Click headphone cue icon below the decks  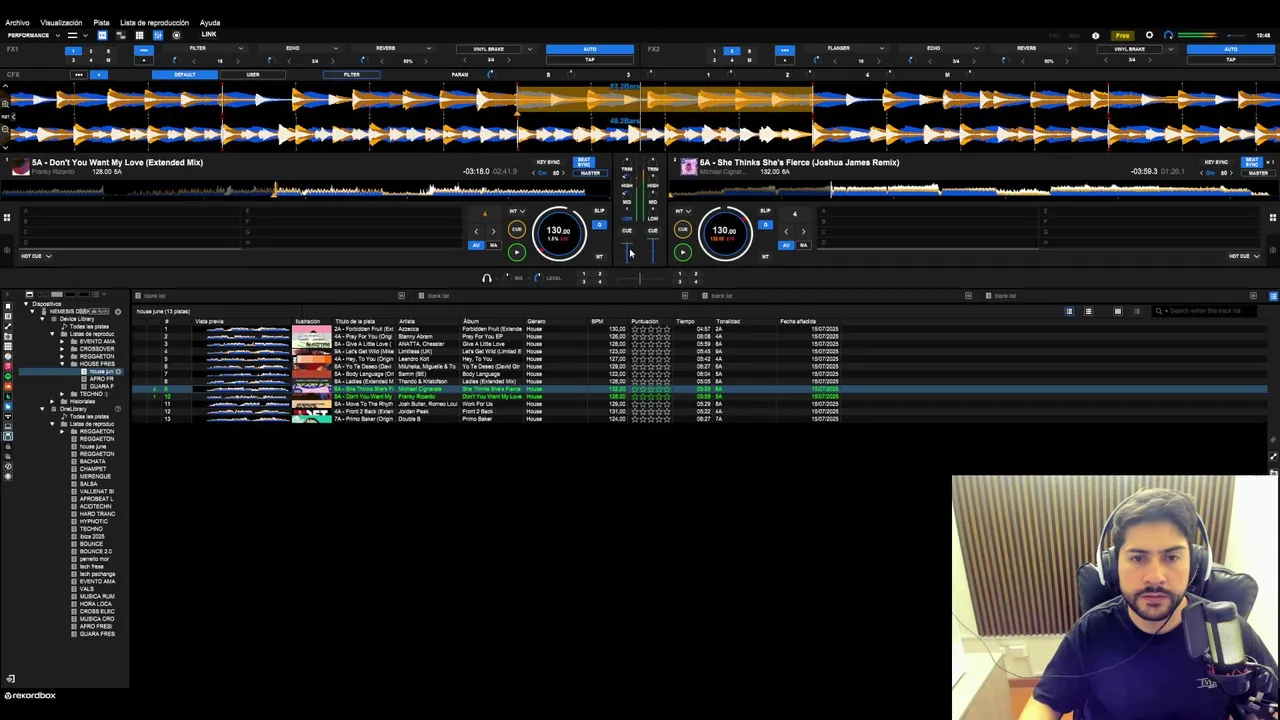coord(487,278)
